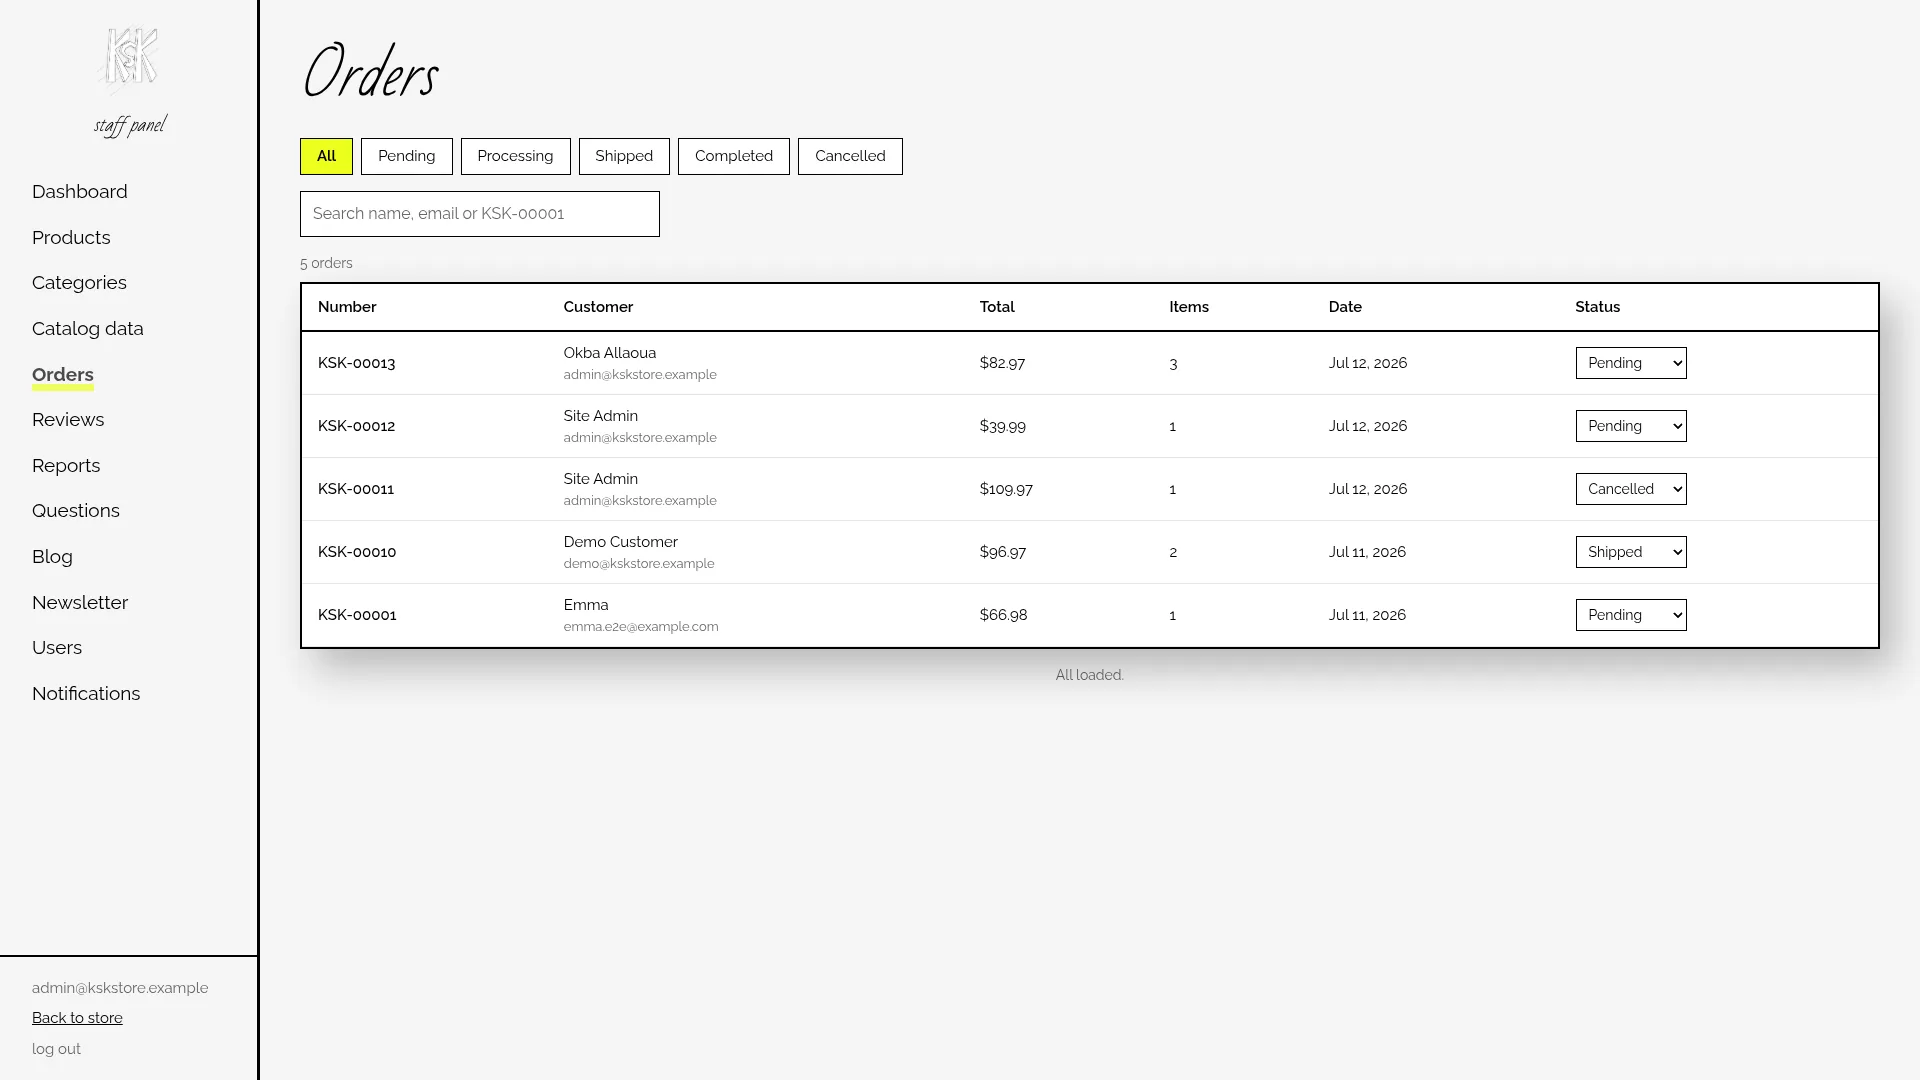1920x1080 pixels.
Task: Show all orders with the All filter
Action: point(326,156)
